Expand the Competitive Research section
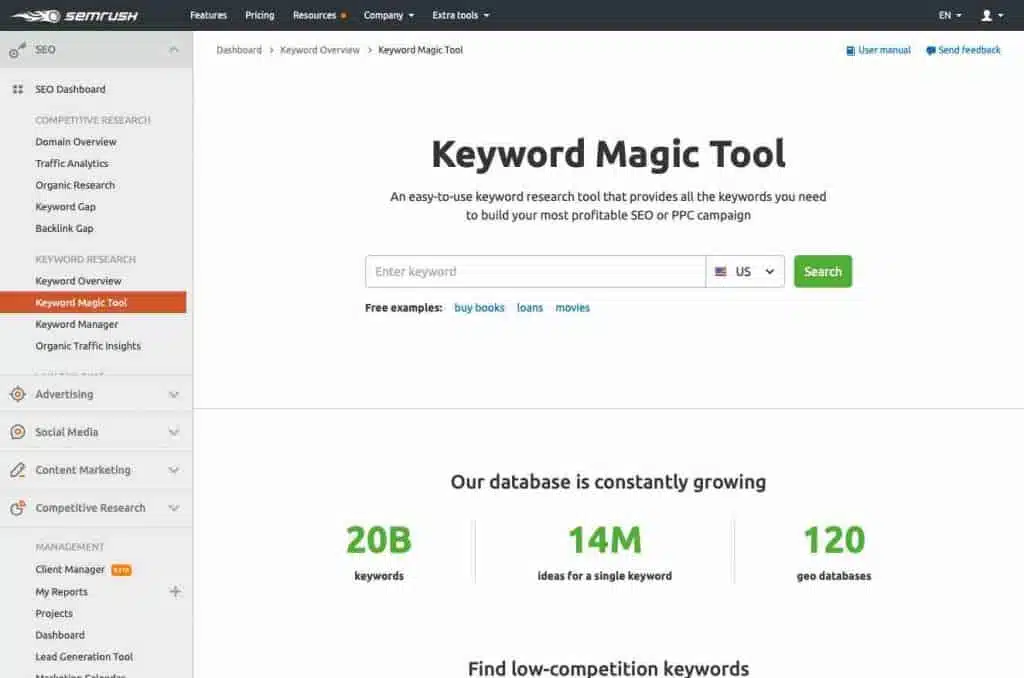The image size is (1024, 678). point(174,508)
